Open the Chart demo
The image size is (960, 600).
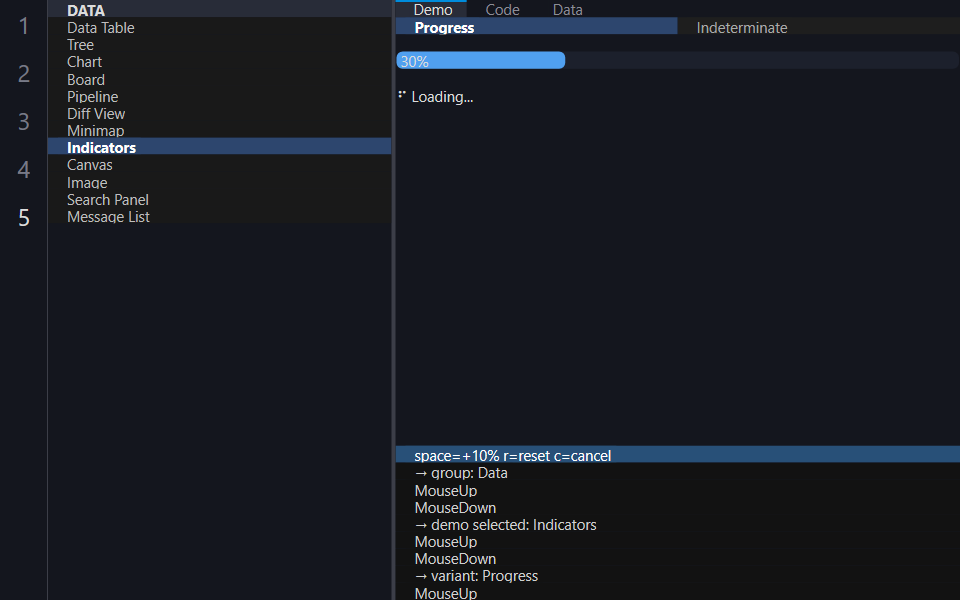coord(219,62)
